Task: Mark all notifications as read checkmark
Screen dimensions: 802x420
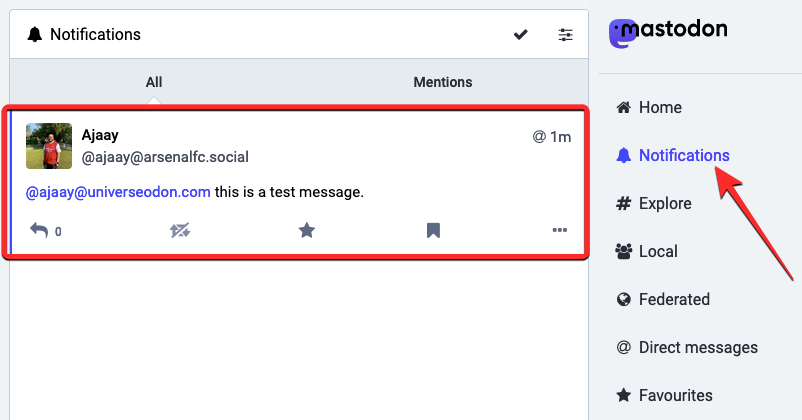Action: [x=521, y=35]
